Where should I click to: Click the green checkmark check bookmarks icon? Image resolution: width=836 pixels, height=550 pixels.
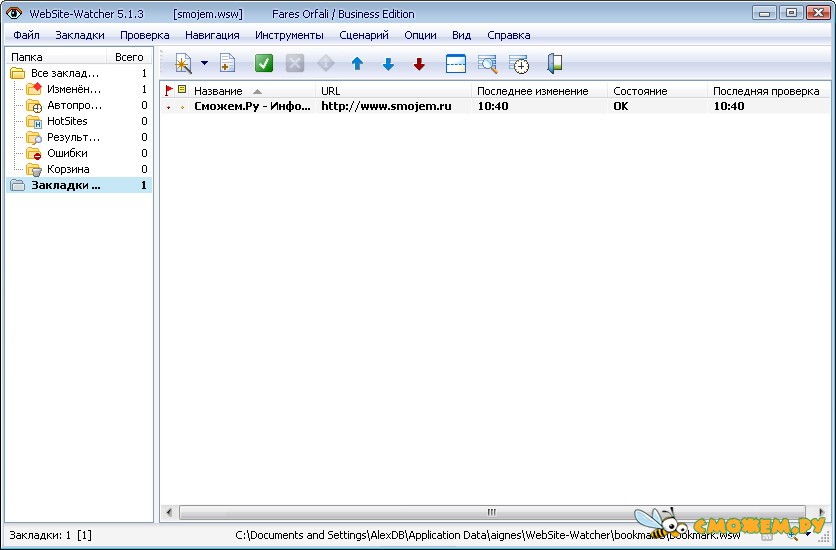coord(263,63)
